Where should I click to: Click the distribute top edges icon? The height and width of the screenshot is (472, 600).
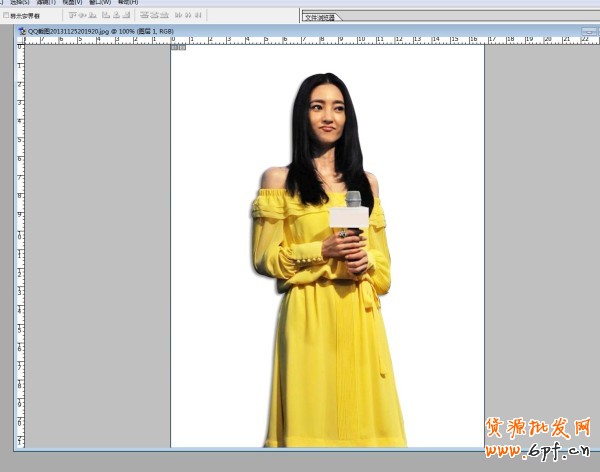pyautogui.click(x=144, y=16)
